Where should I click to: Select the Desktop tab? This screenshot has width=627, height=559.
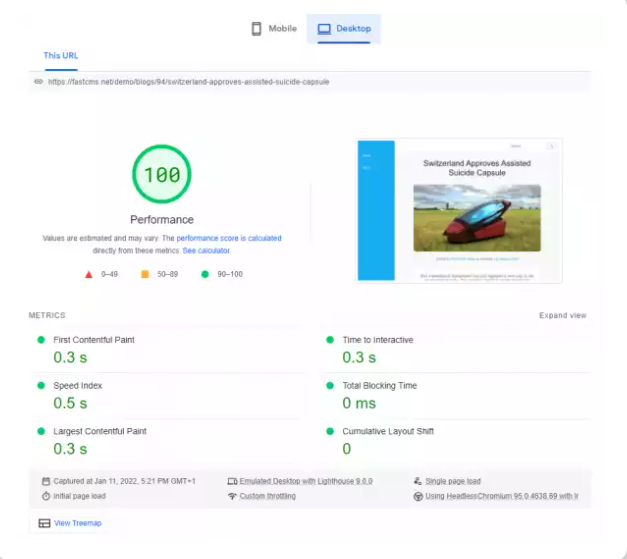[344, 29]
